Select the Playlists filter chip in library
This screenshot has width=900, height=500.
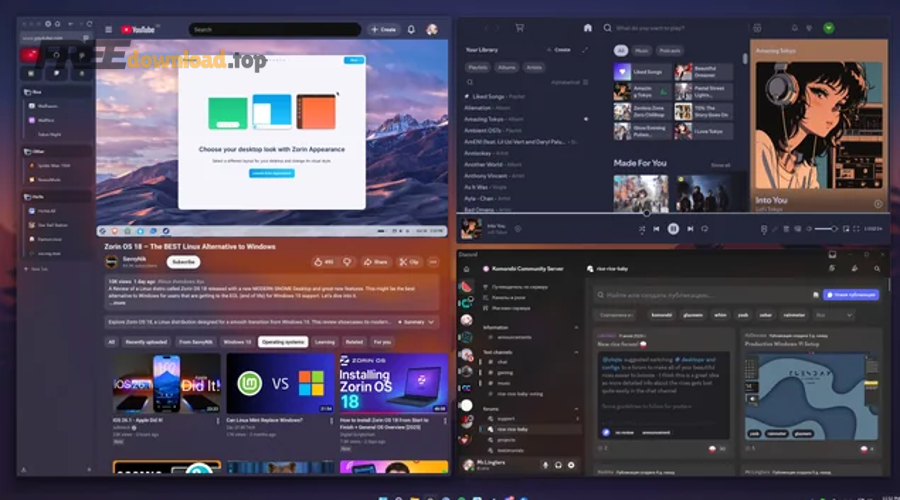pos(478,67)
